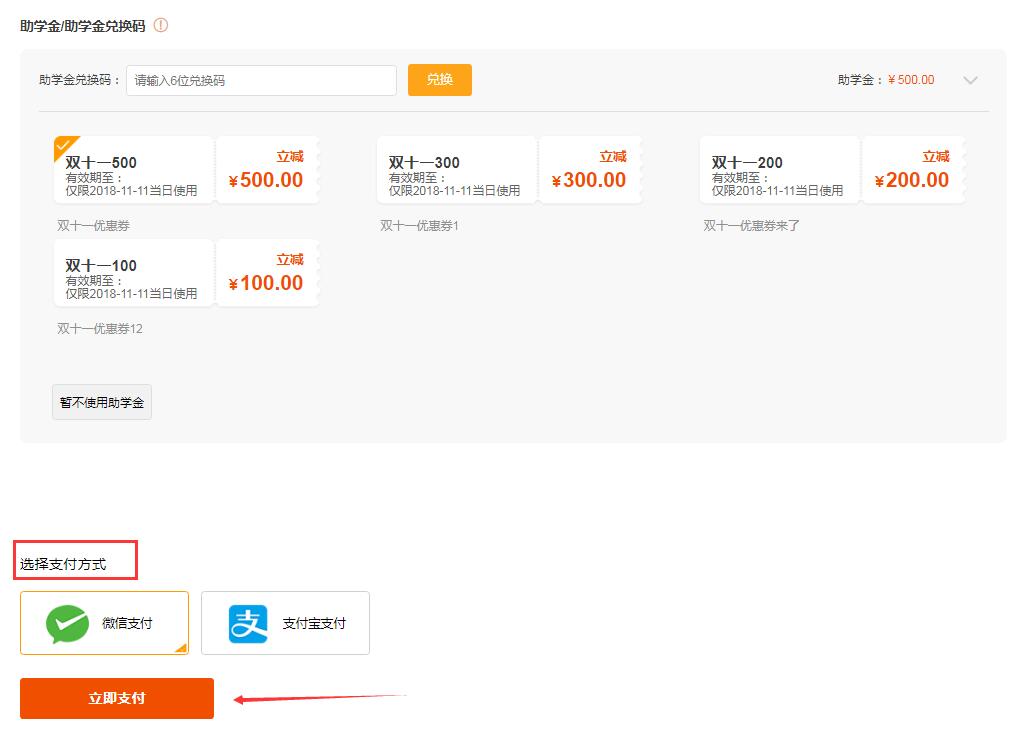Click the 6-digit redemption code input field
The height and width of the screenshot is (745, 1029).
tap(260, 80)
